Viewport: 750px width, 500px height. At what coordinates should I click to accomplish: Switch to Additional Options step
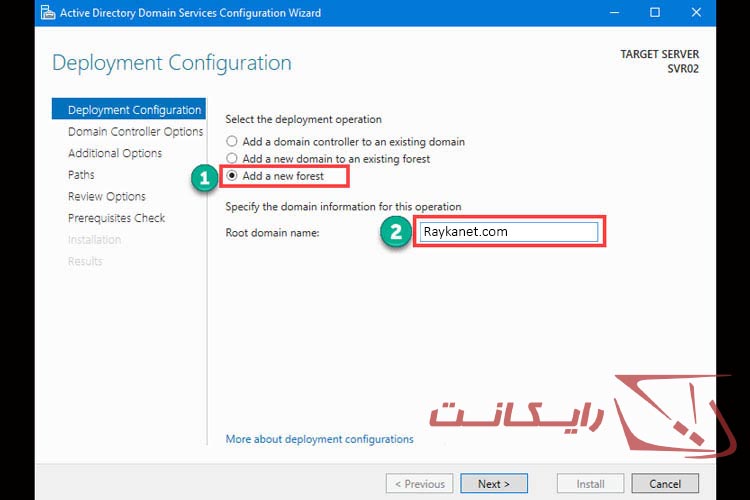(x=114, y=153)
